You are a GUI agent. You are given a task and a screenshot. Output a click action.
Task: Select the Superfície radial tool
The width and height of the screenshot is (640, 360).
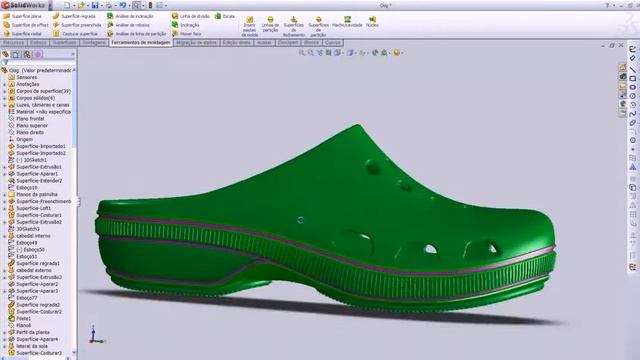point(22,34)
